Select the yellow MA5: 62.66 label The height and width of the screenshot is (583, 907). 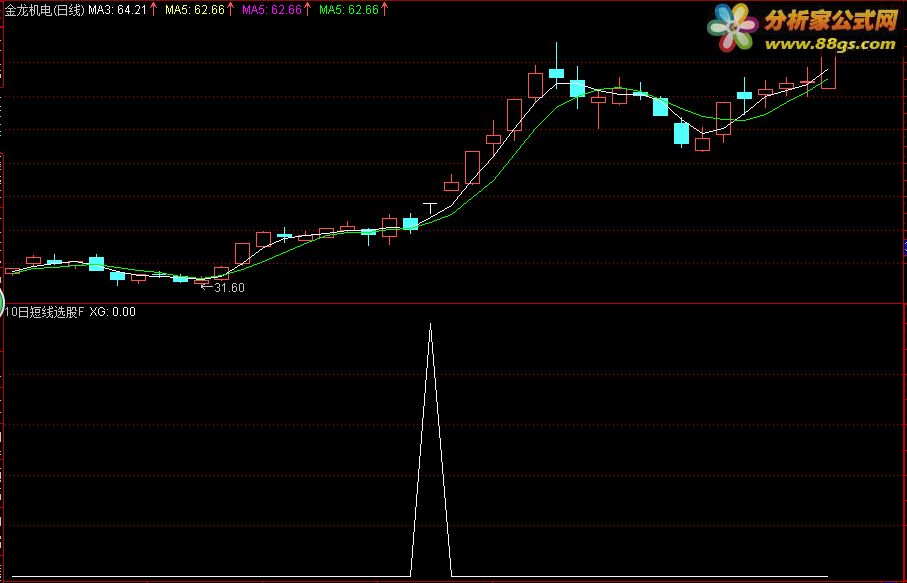(x=194, y=10)
